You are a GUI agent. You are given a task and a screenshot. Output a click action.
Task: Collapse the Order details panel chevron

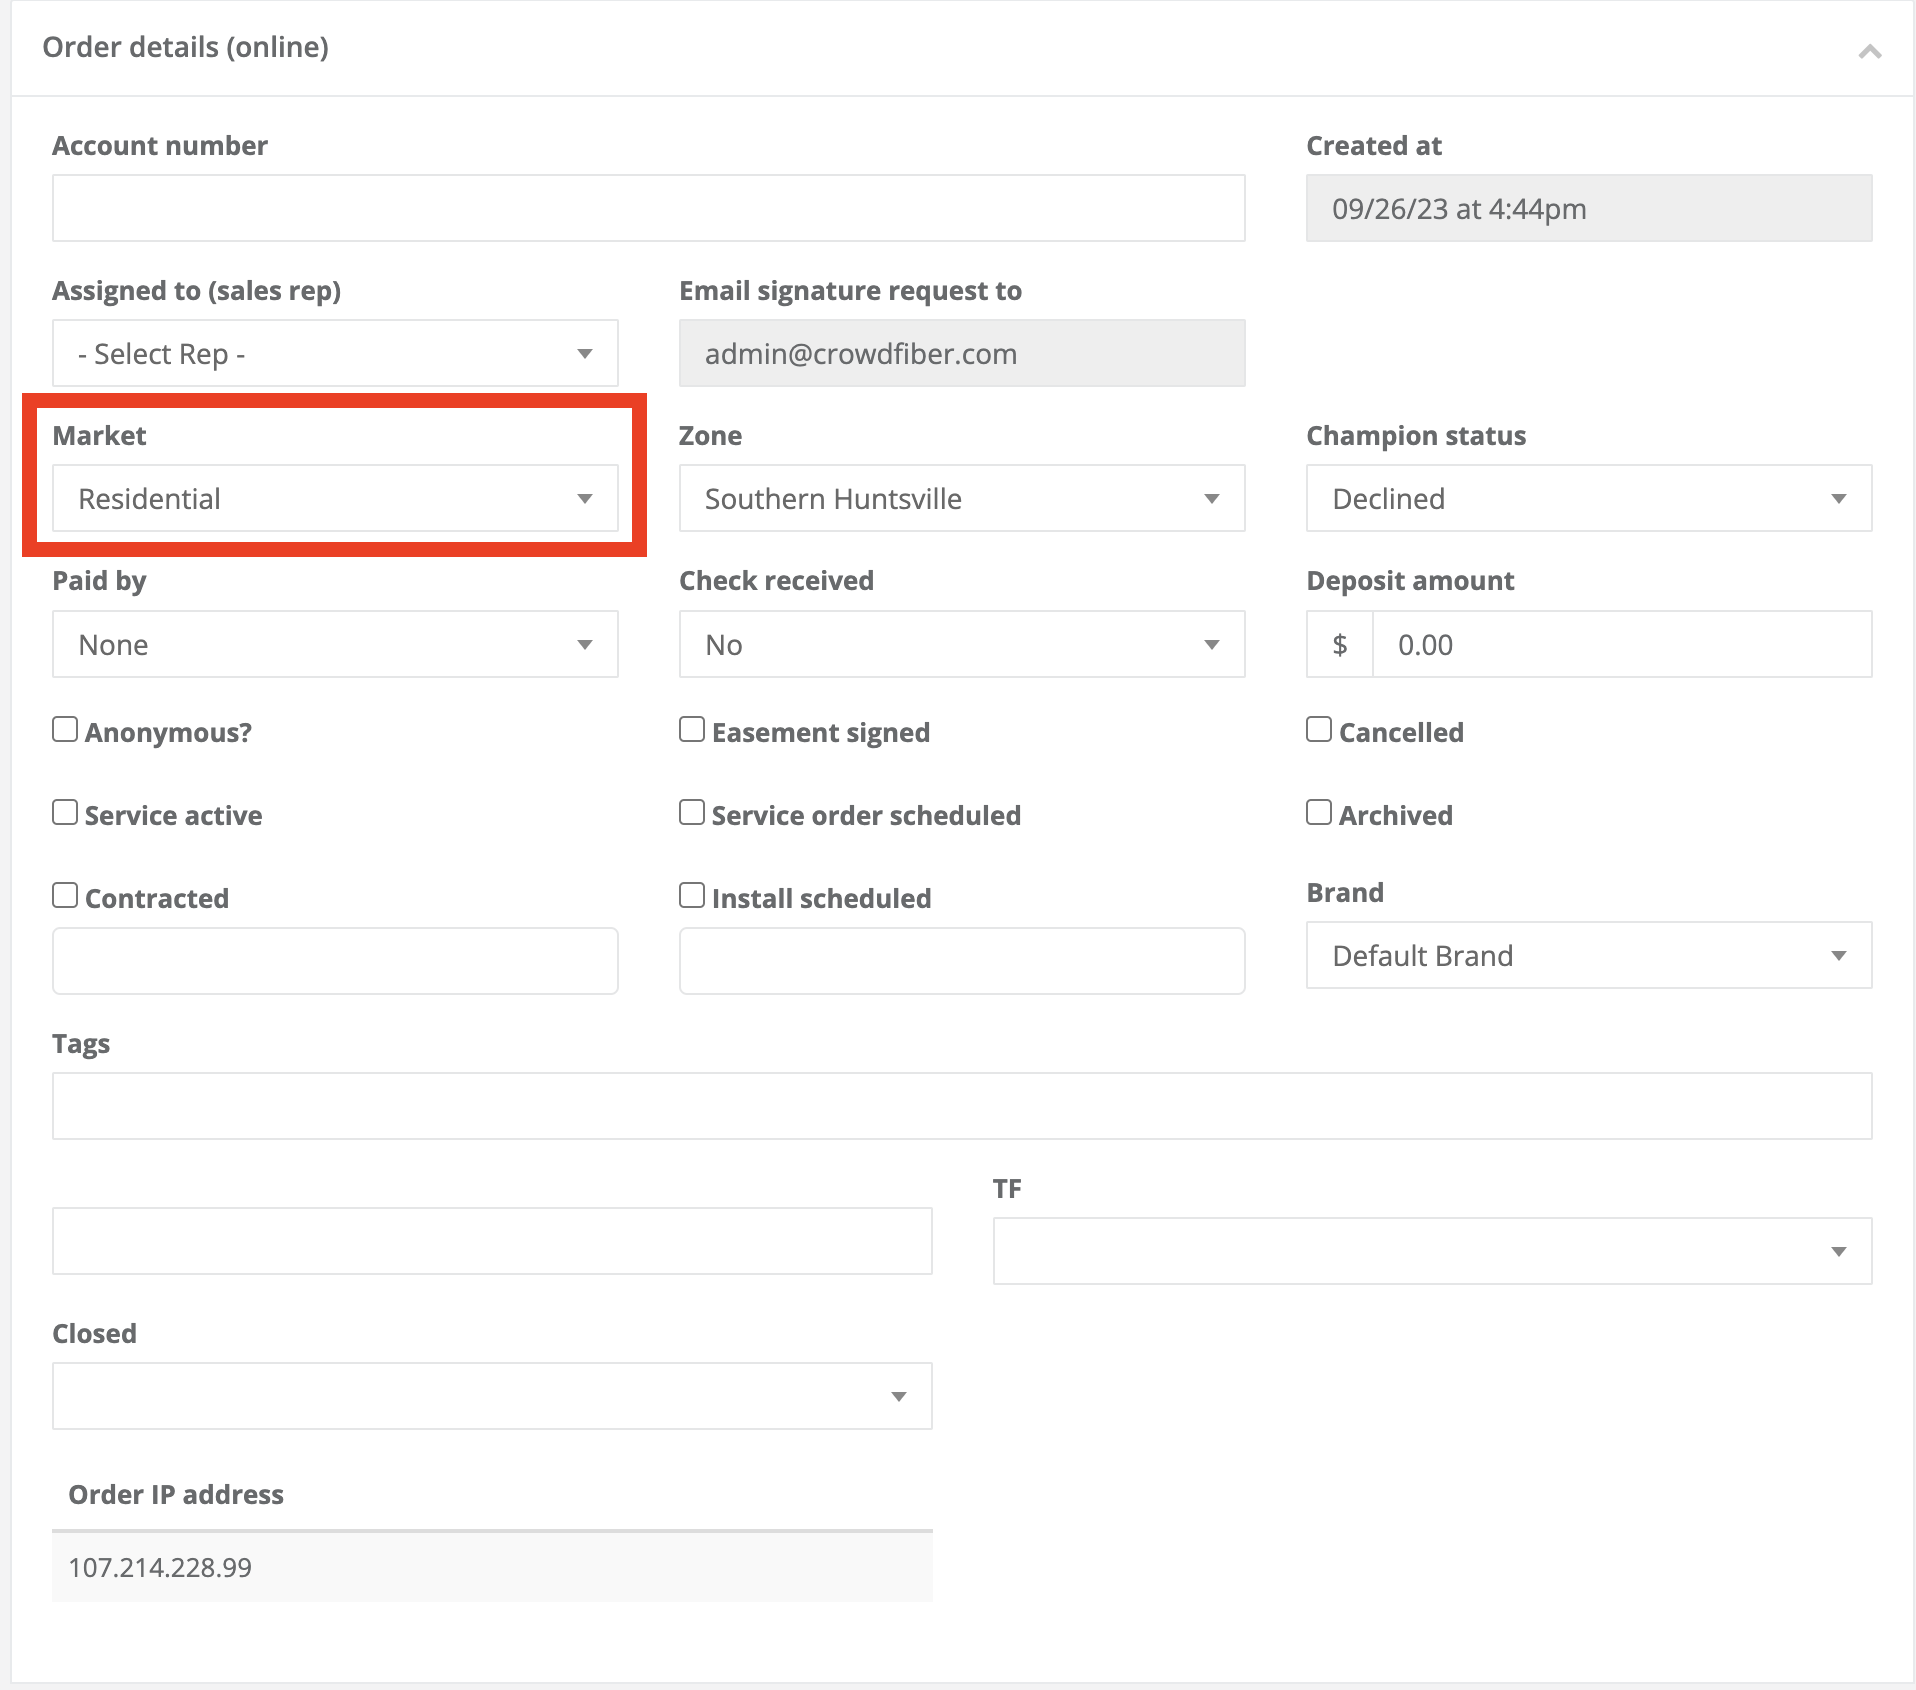click(x=1869, y=51)
